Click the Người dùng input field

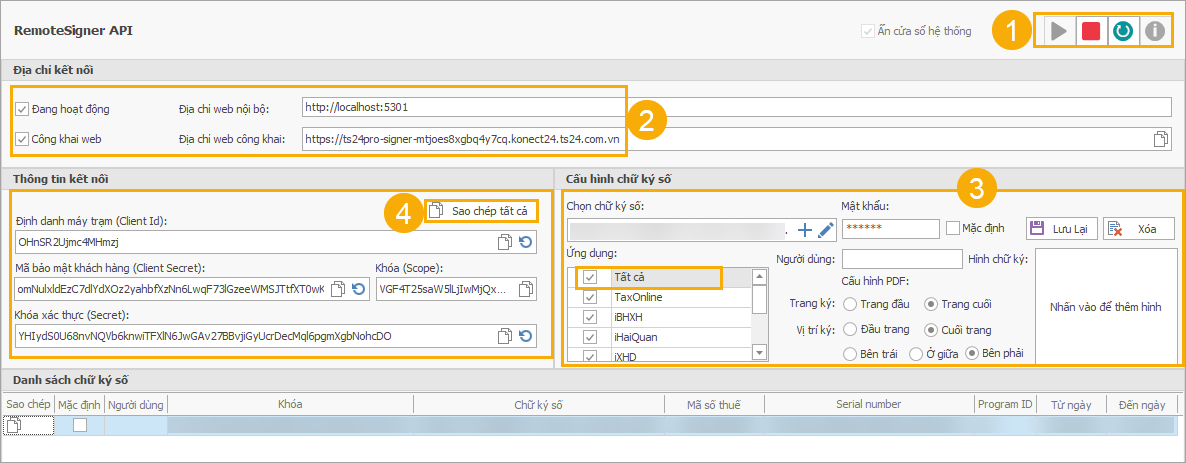[x=902, y=259]
